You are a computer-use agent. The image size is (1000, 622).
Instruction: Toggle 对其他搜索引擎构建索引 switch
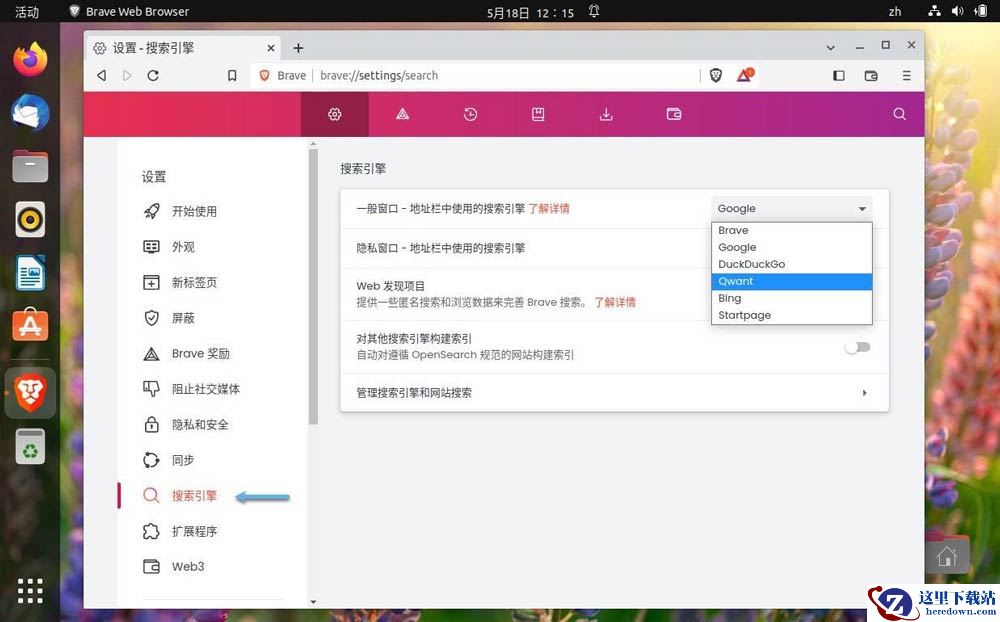pos(857,347)
